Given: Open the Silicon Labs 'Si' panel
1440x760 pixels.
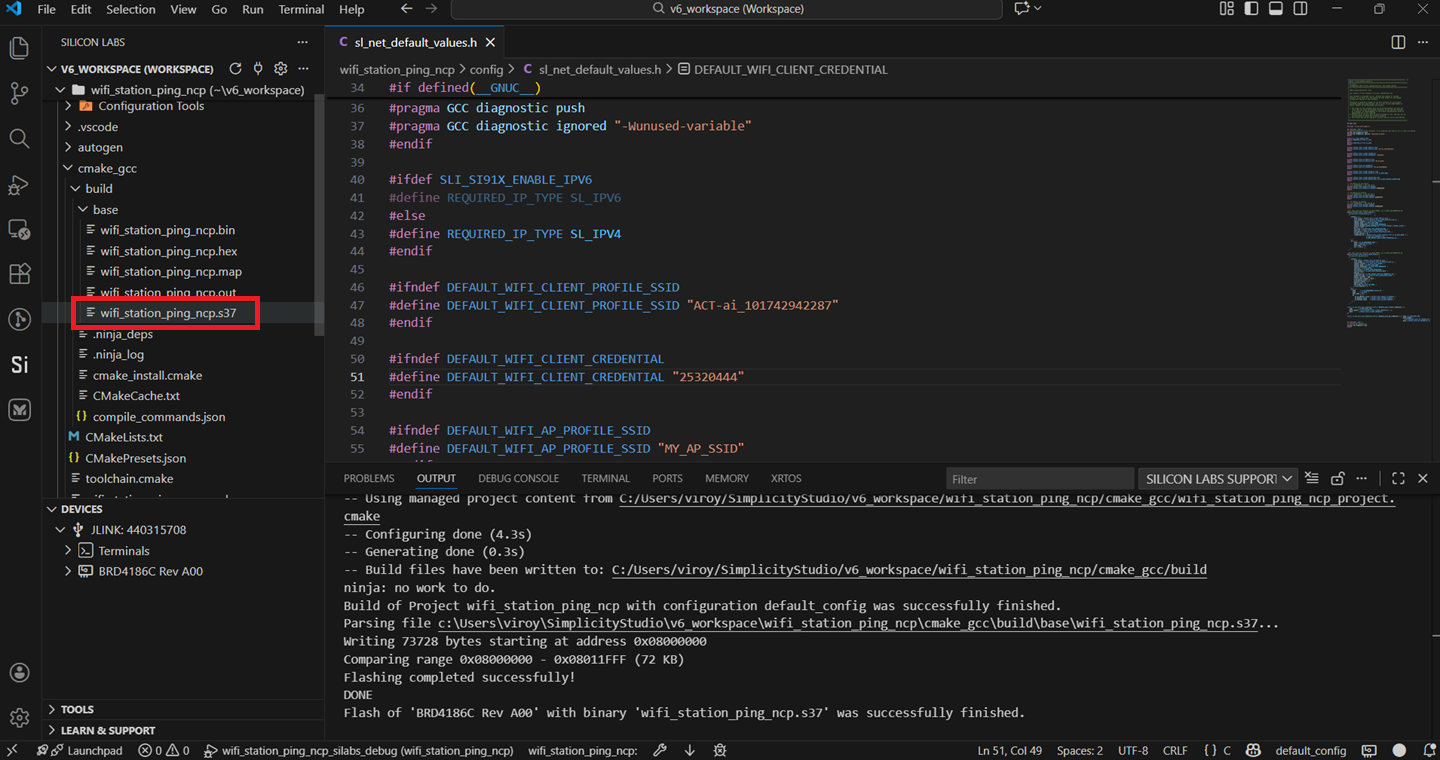Looking at the screenshot, I should tap(19, 365).
